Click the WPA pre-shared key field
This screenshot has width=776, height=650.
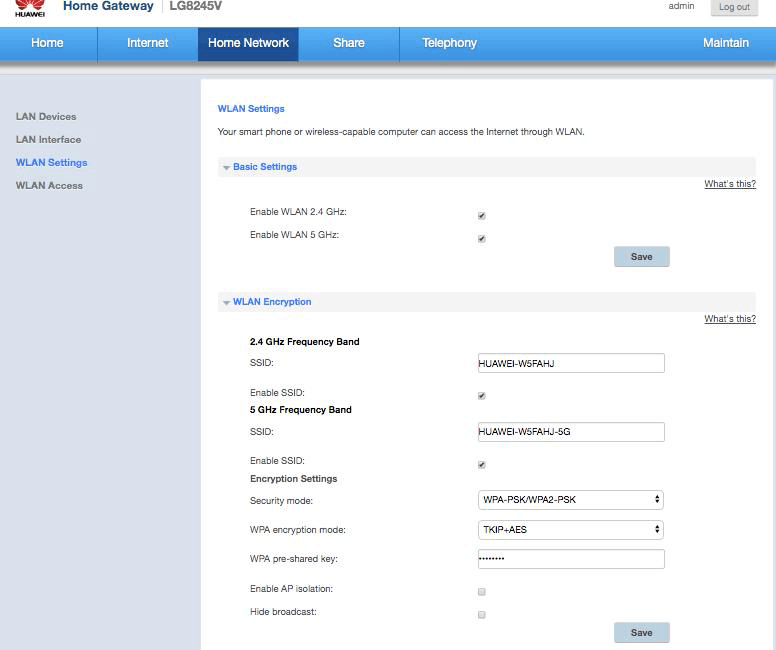point(571,559)
